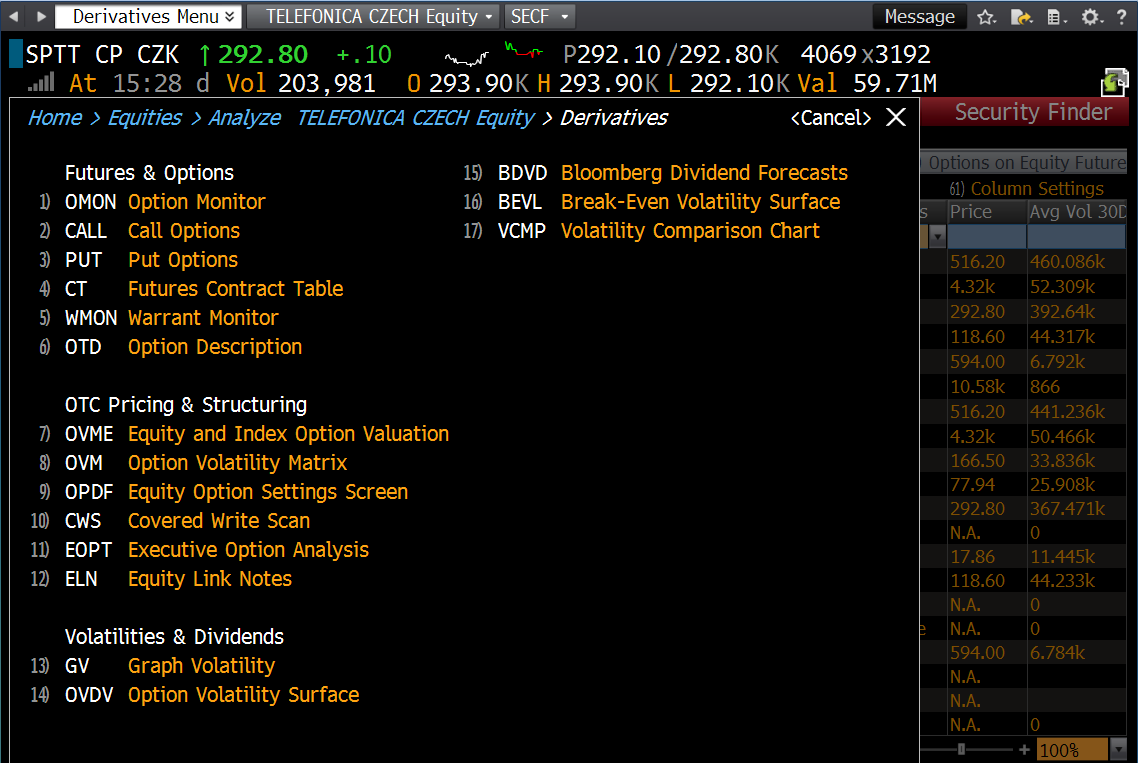Select the Options on Equity Future tab
Image resolution: width=1138 pixels, height=763 pixels.
click(1024, 163)
